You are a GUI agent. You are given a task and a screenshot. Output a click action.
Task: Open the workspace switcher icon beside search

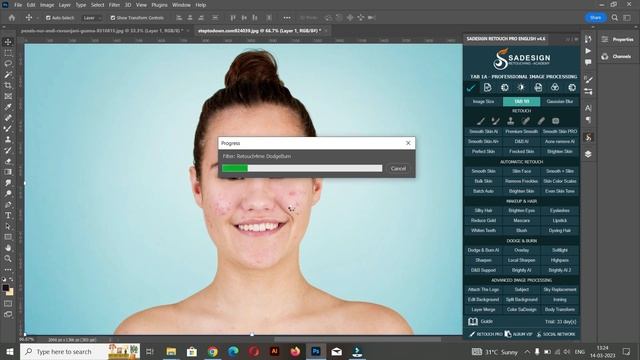tap(627, 18)
